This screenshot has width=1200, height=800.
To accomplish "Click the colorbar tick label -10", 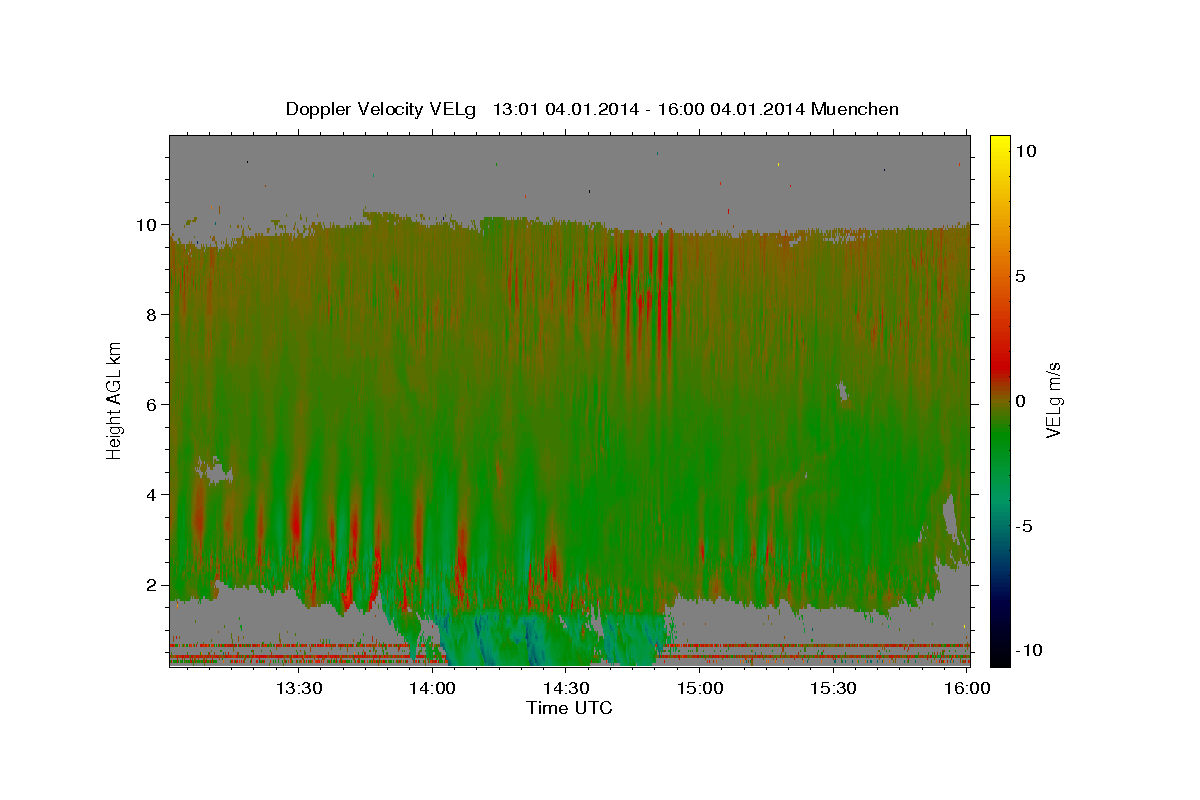I will coord(1028,650).
